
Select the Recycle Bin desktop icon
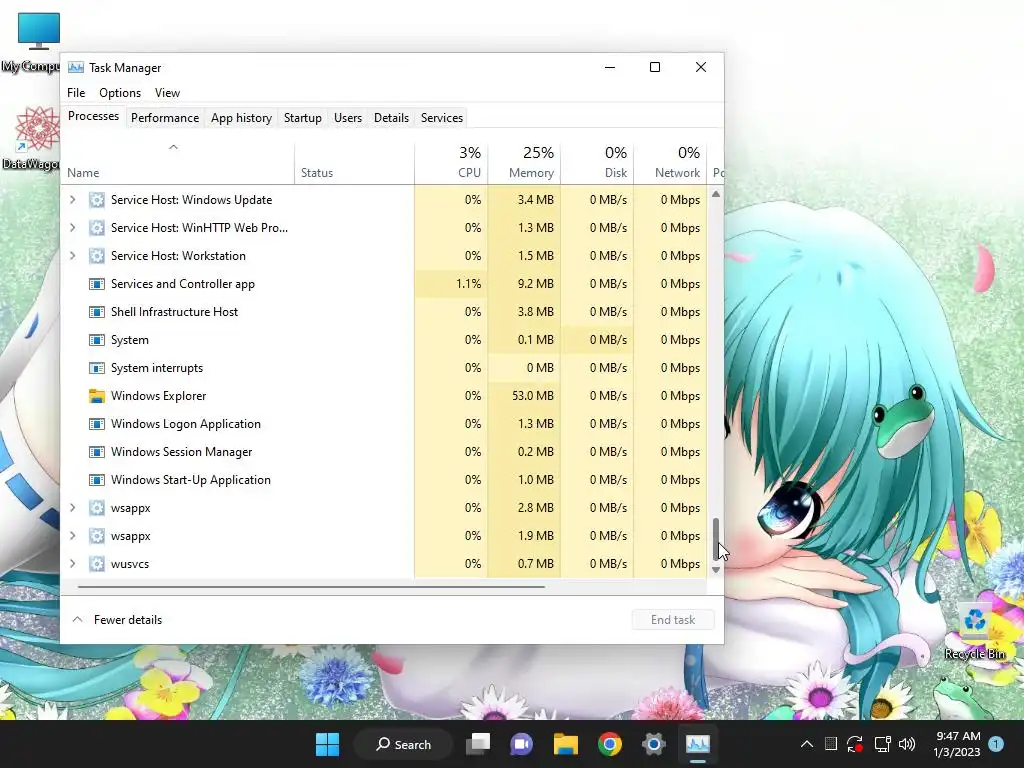(975, 632)
